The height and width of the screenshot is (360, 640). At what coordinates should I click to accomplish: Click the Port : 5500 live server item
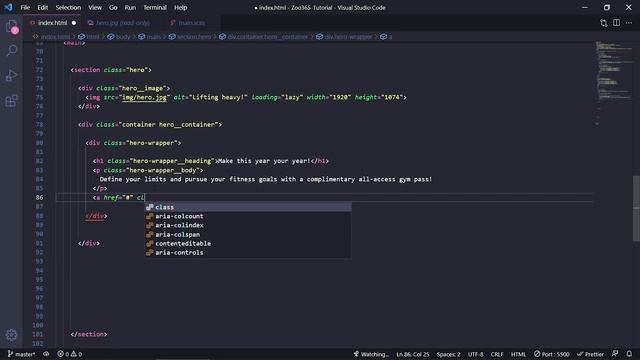(x=551, y=354)
